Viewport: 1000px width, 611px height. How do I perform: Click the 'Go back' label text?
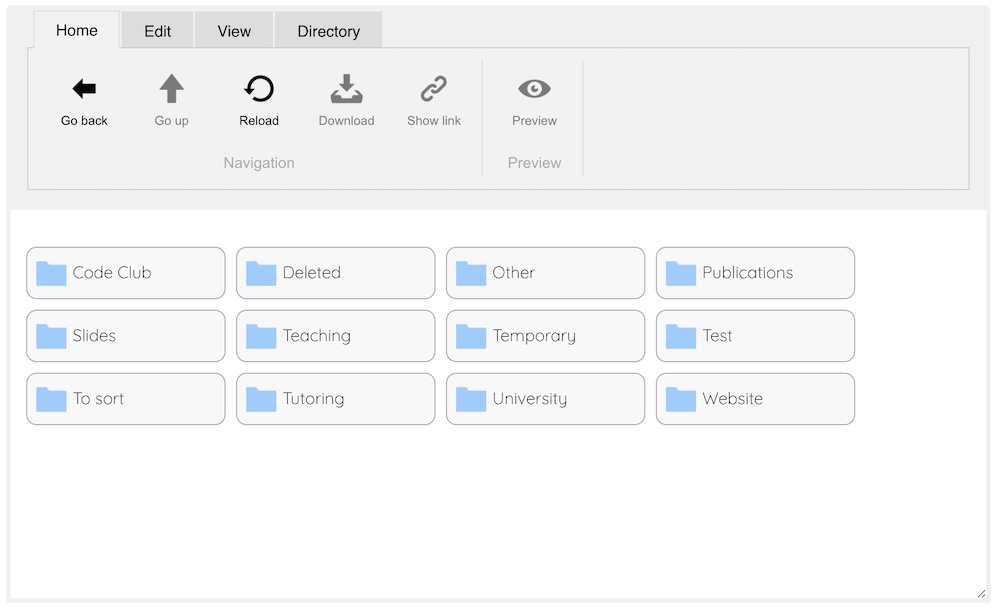84,121
